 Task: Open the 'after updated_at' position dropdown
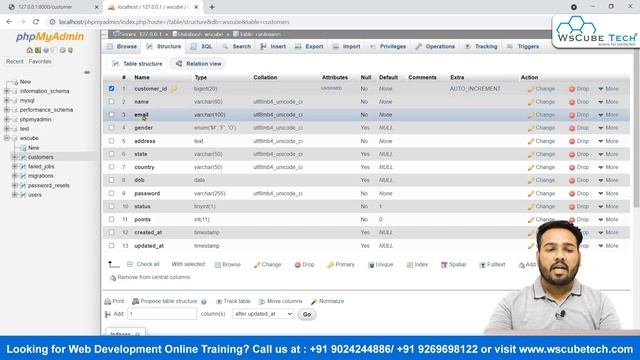click(x=262, y=314)
